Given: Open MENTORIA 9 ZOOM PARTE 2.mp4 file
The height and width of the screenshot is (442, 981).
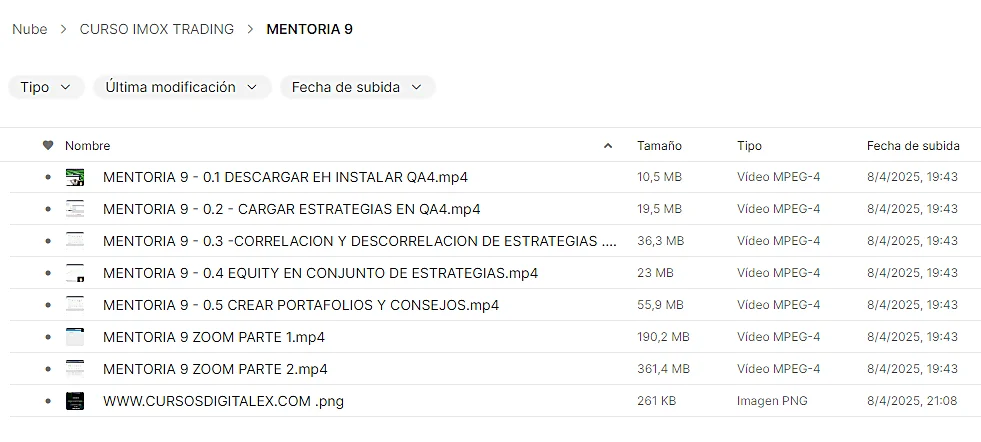Looking at the screenshot, I should point(215,369).
